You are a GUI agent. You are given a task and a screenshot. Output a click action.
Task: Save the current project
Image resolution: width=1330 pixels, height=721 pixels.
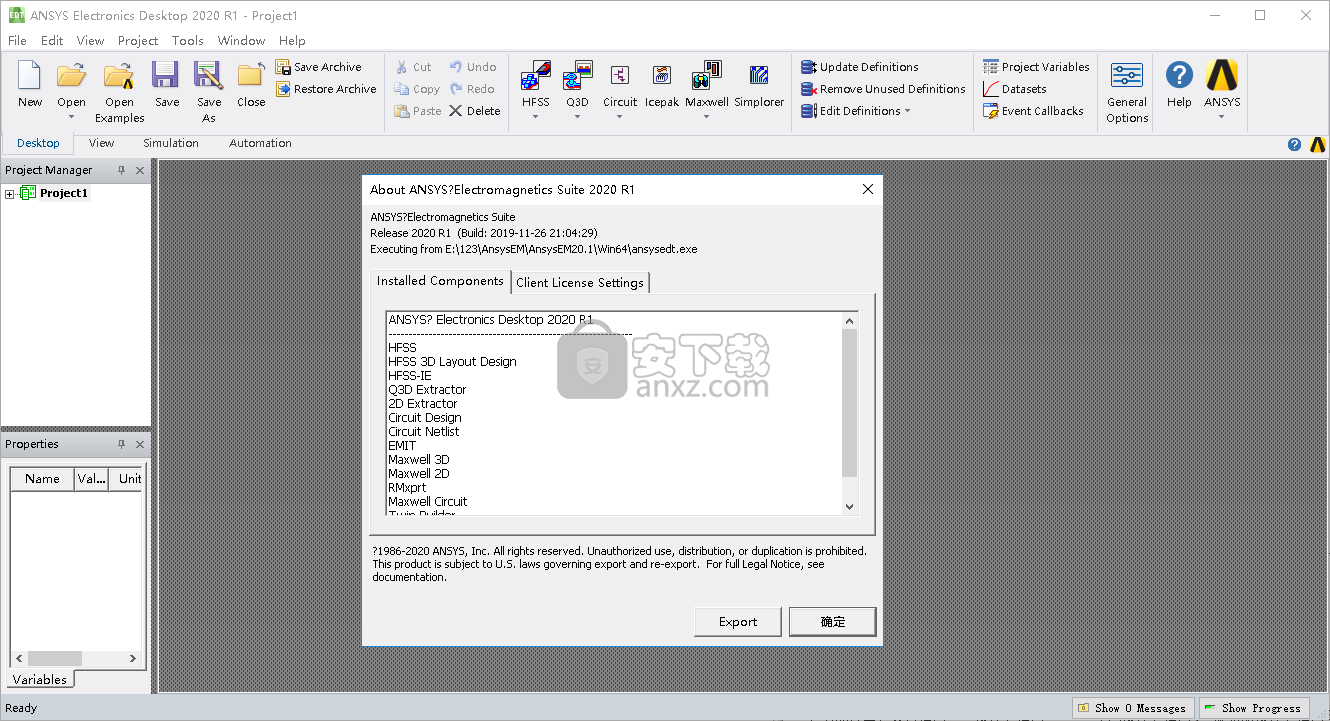pyautogui.click(x=167, y=84)
